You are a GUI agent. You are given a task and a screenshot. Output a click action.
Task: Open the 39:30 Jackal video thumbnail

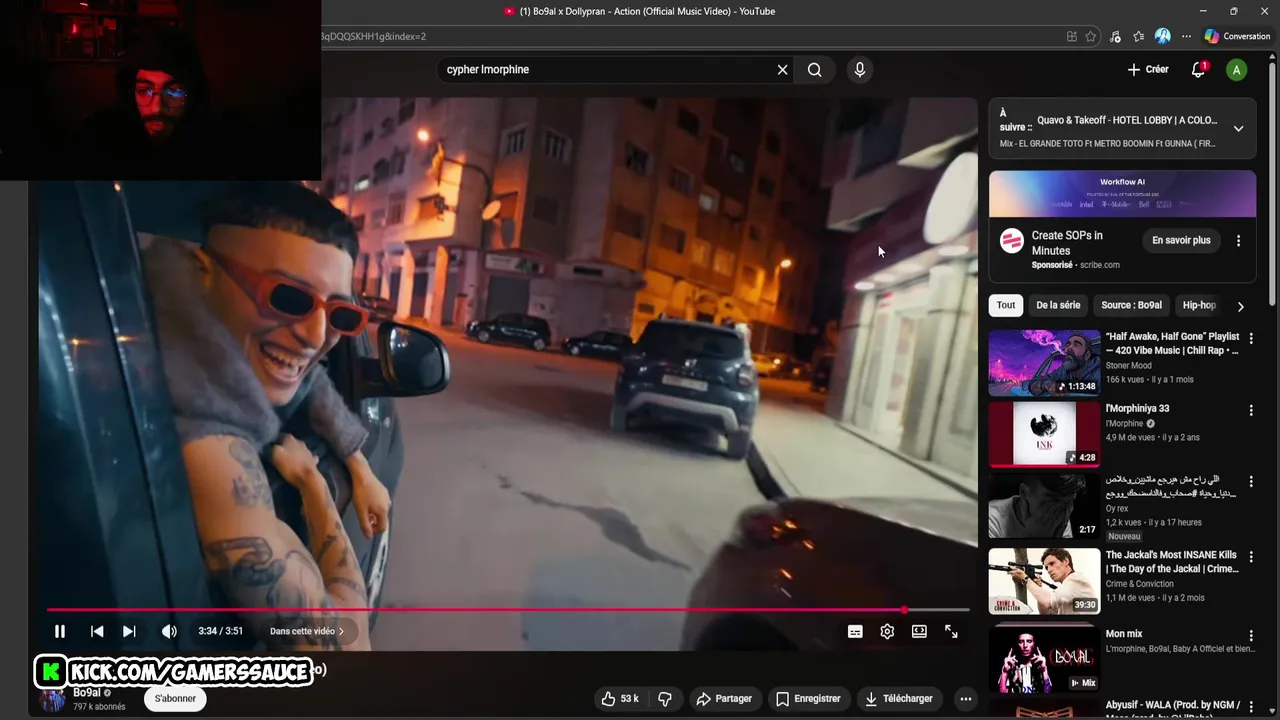1044,580
